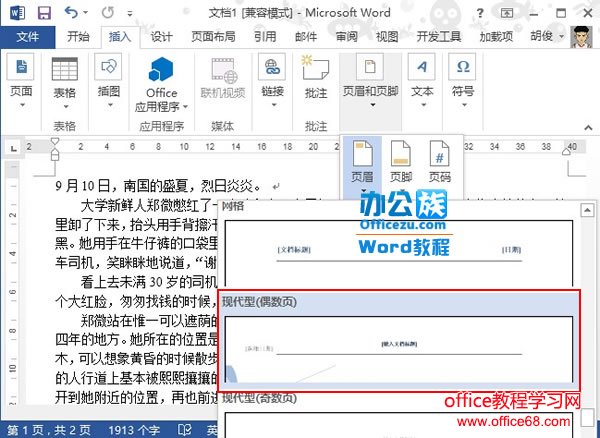Click the Redo/repeat icon
This screenshot has width=600, height=438.
pyautogui.click(x=108, y=13)
